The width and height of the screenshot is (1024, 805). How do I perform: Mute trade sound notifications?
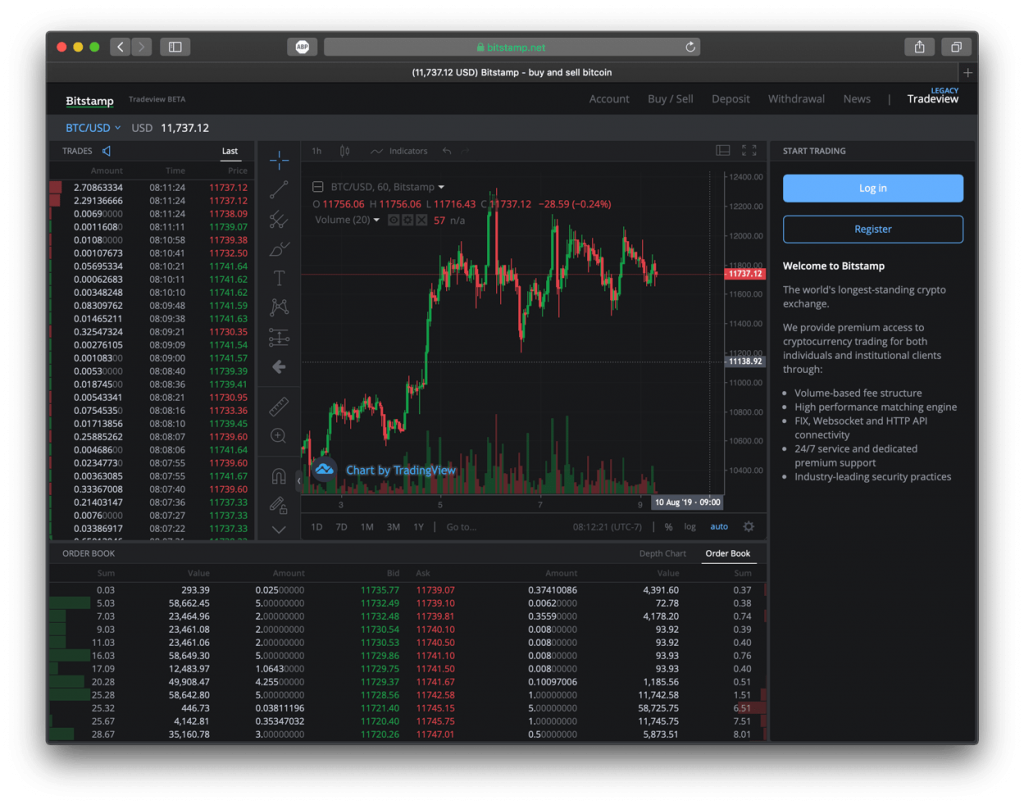click(106, 151)
